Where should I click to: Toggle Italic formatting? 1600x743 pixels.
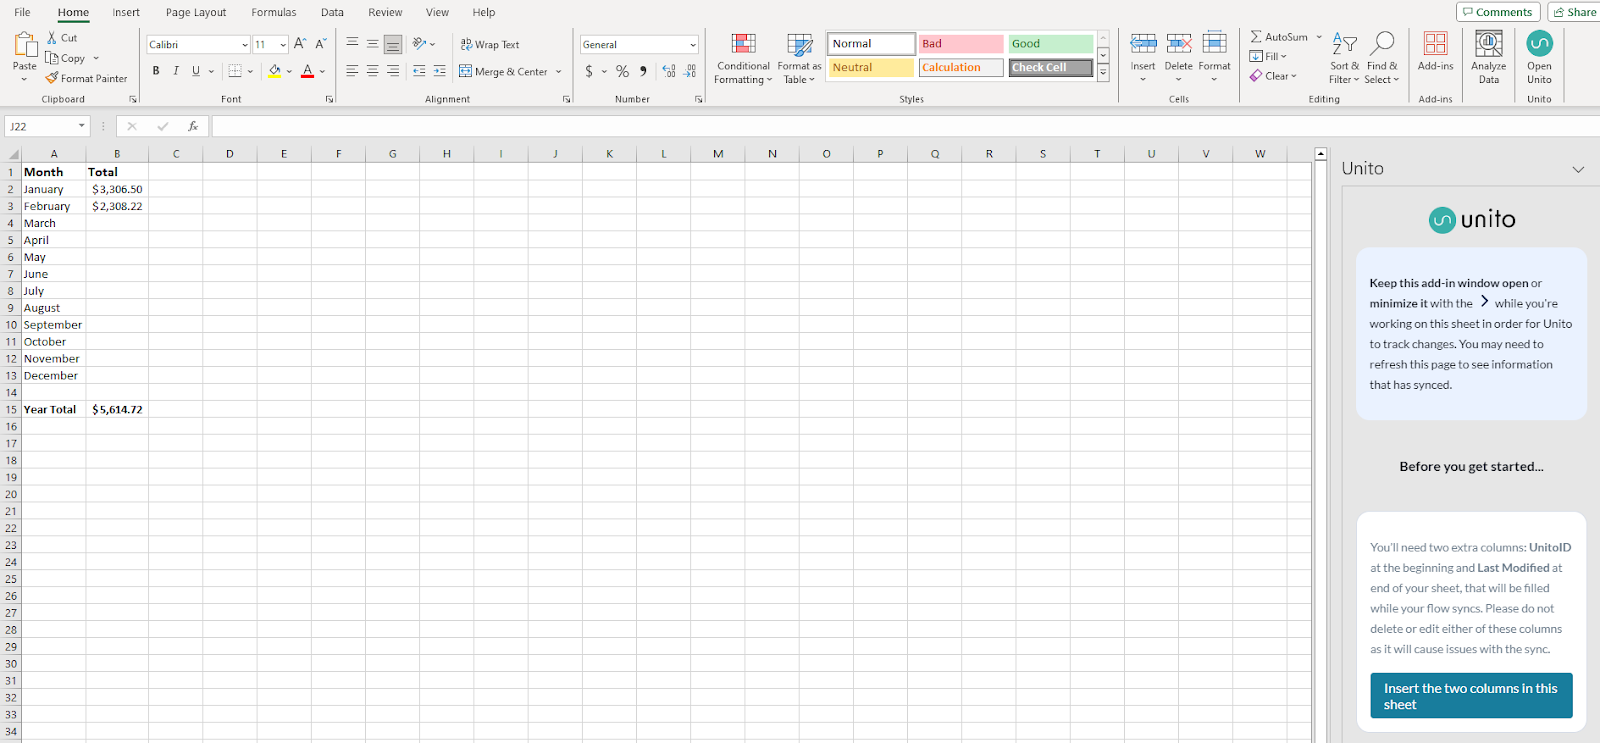pyautogui.click(x=176, y=71)
